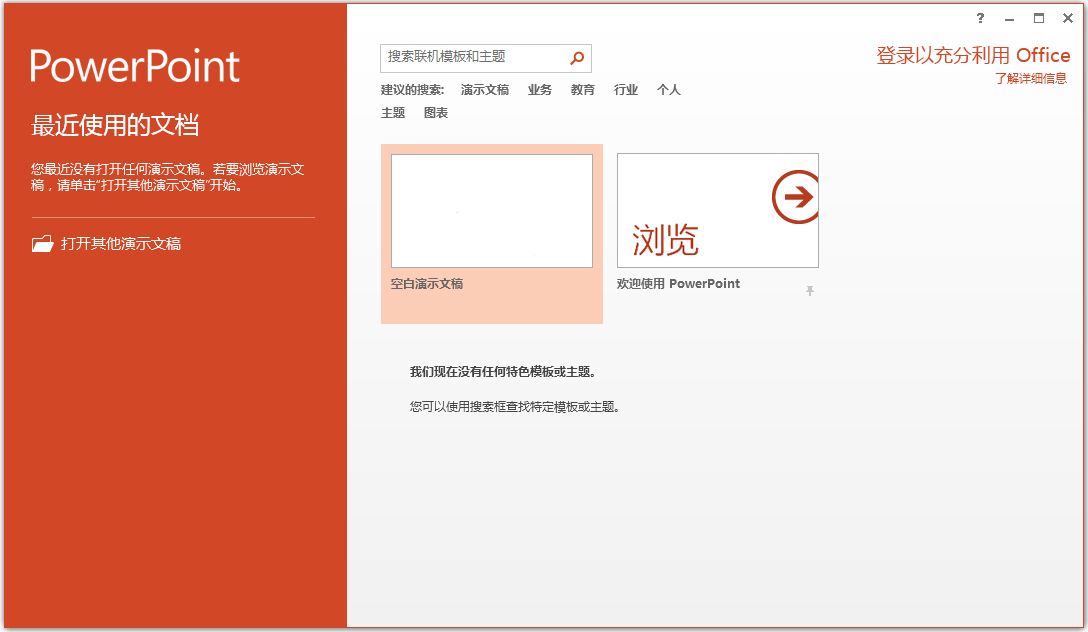Click the open folder icon beside 打开其他演示文稿
Image resolution: width=1088 pixels, height=632 pixels.
(43, 243)
